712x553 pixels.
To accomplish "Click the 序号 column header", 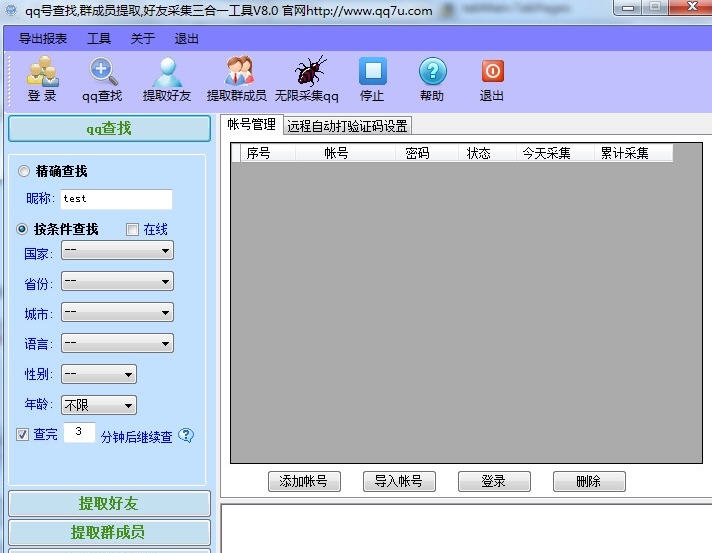I will coord(268,153).
